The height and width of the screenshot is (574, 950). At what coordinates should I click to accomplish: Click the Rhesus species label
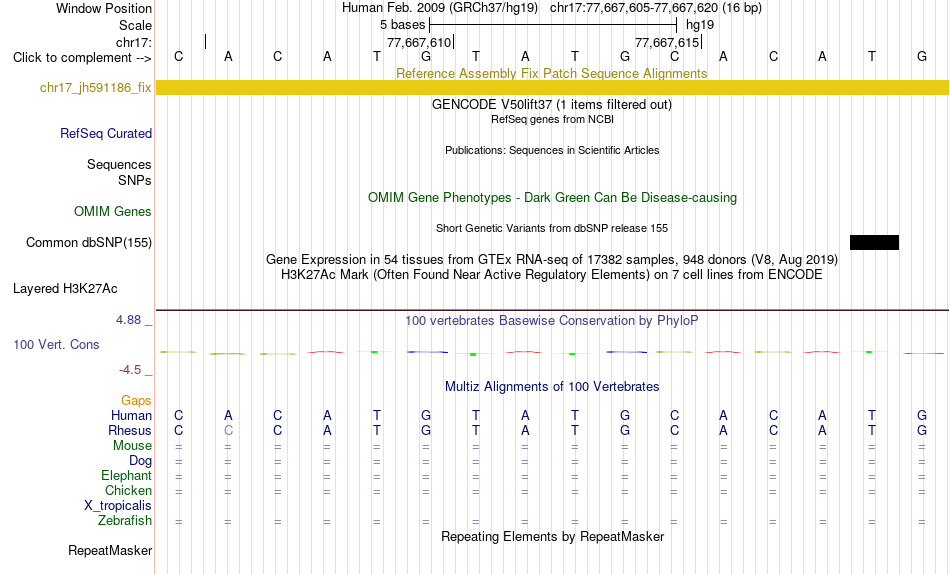click(130, 430)
